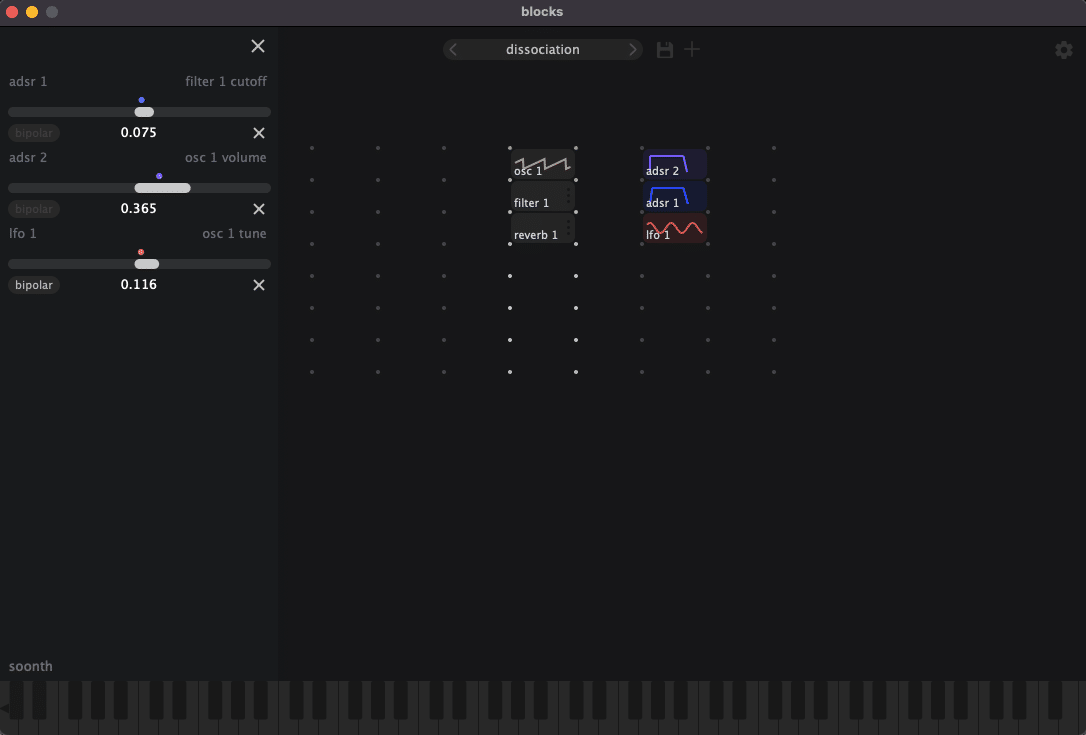Select the reverb 1 block

[x=543, y=228]
